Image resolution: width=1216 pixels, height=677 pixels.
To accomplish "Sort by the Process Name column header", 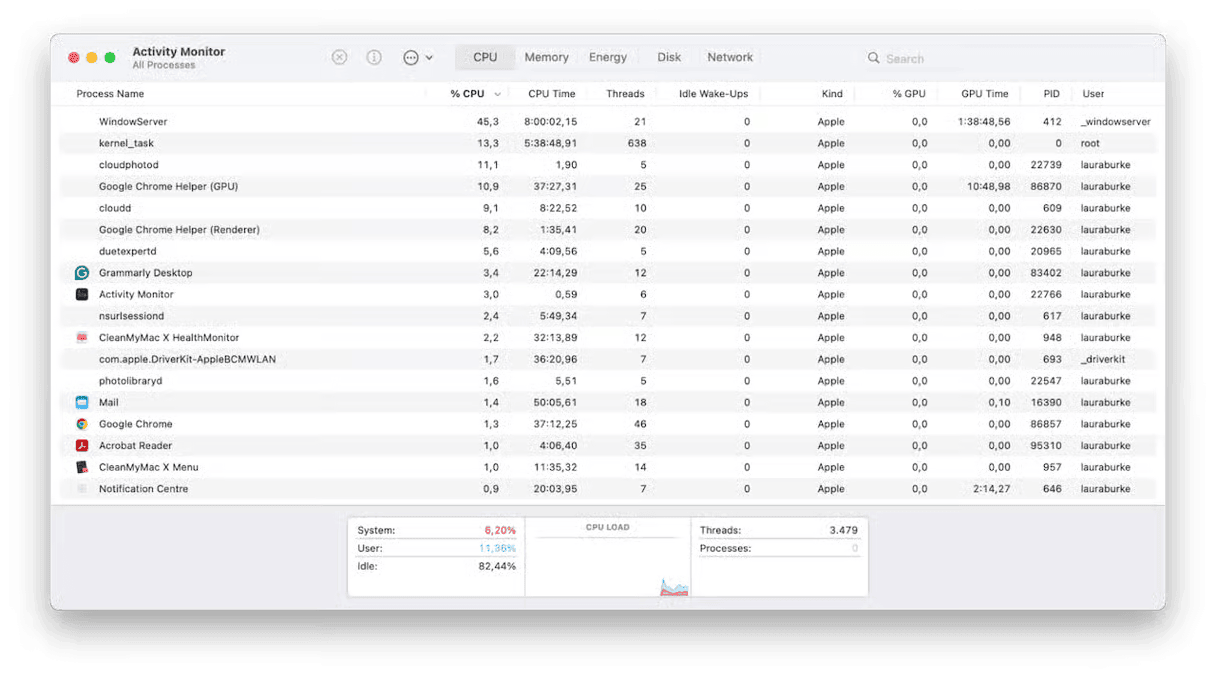I will [x=110, y=94].
